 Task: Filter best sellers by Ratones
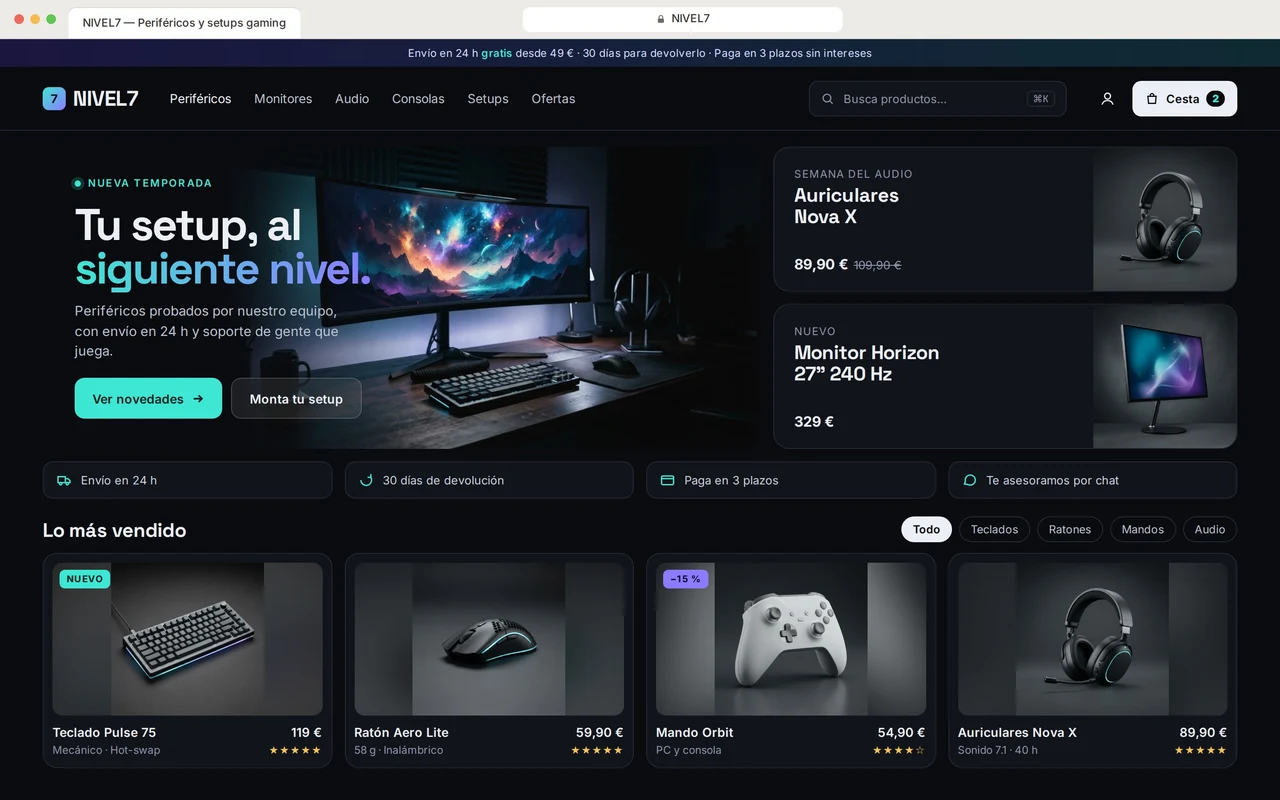1070,529
